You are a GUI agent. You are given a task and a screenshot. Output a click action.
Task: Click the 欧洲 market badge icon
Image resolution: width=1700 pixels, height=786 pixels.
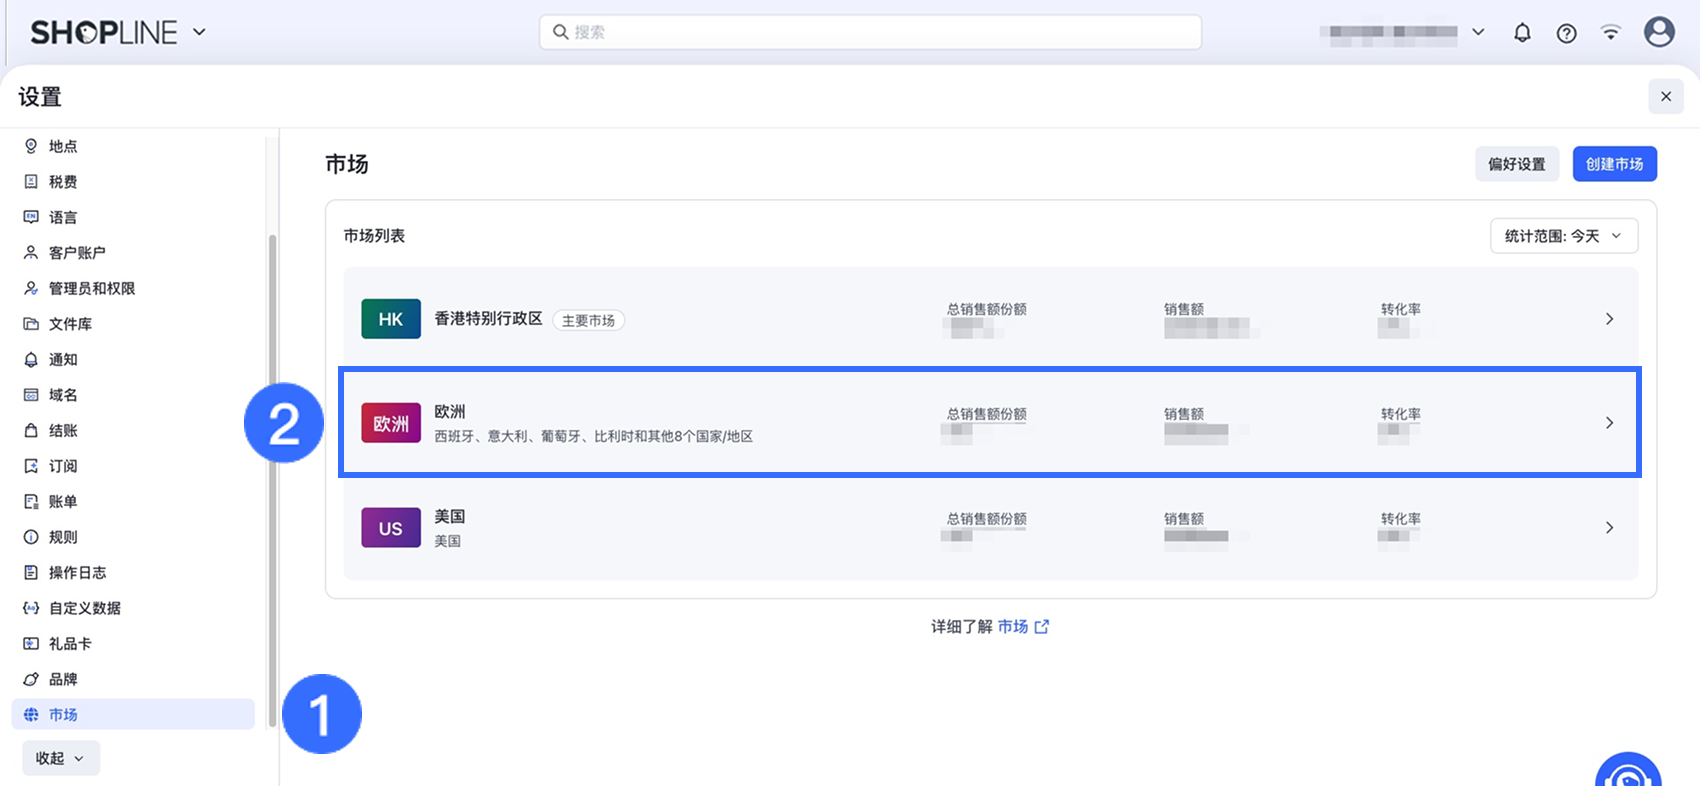coord(391,423)
